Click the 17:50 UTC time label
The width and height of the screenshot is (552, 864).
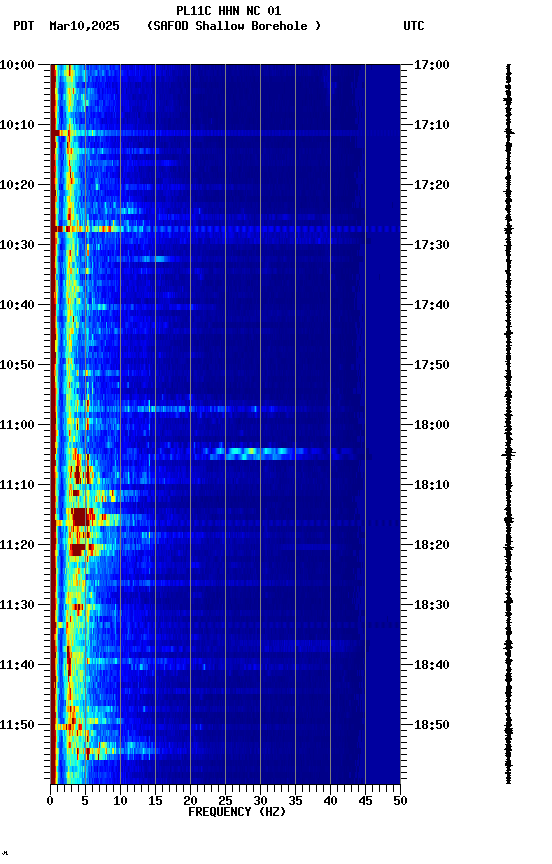tap(432, 365)
